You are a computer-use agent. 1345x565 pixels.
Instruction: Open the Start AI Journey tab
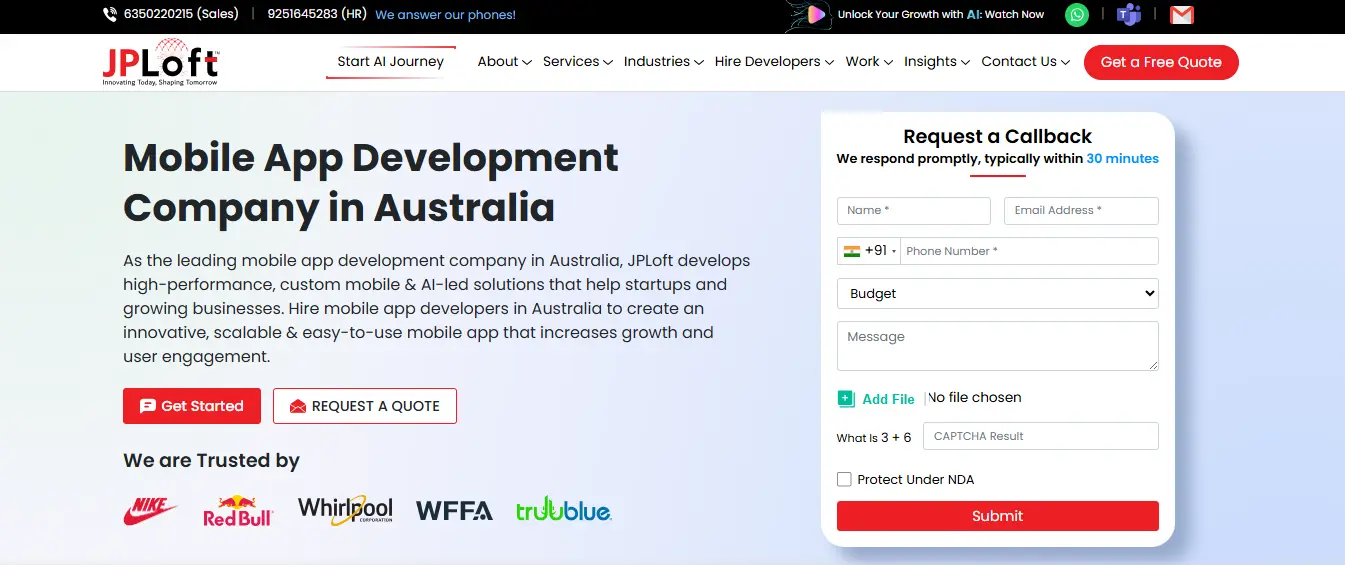tap(391, 62)
